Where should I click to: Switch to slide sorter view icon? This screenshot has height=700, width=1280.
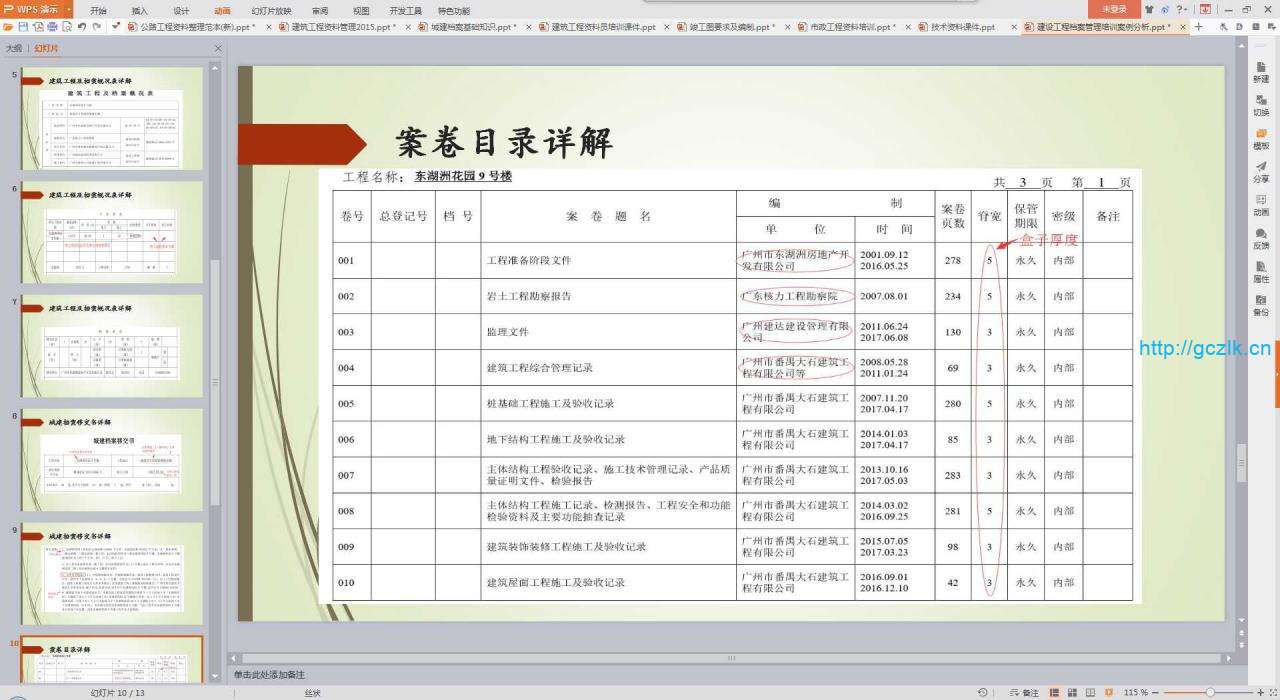1074,692
